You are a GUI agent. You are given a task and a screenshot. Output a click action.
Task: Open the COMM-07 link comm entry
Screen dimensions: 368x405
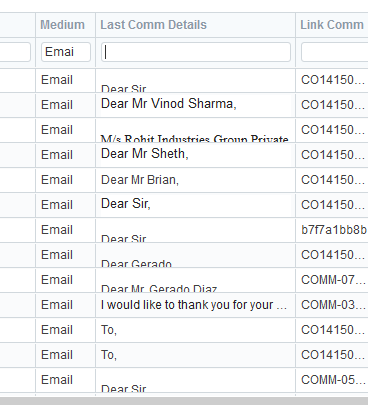333,280
